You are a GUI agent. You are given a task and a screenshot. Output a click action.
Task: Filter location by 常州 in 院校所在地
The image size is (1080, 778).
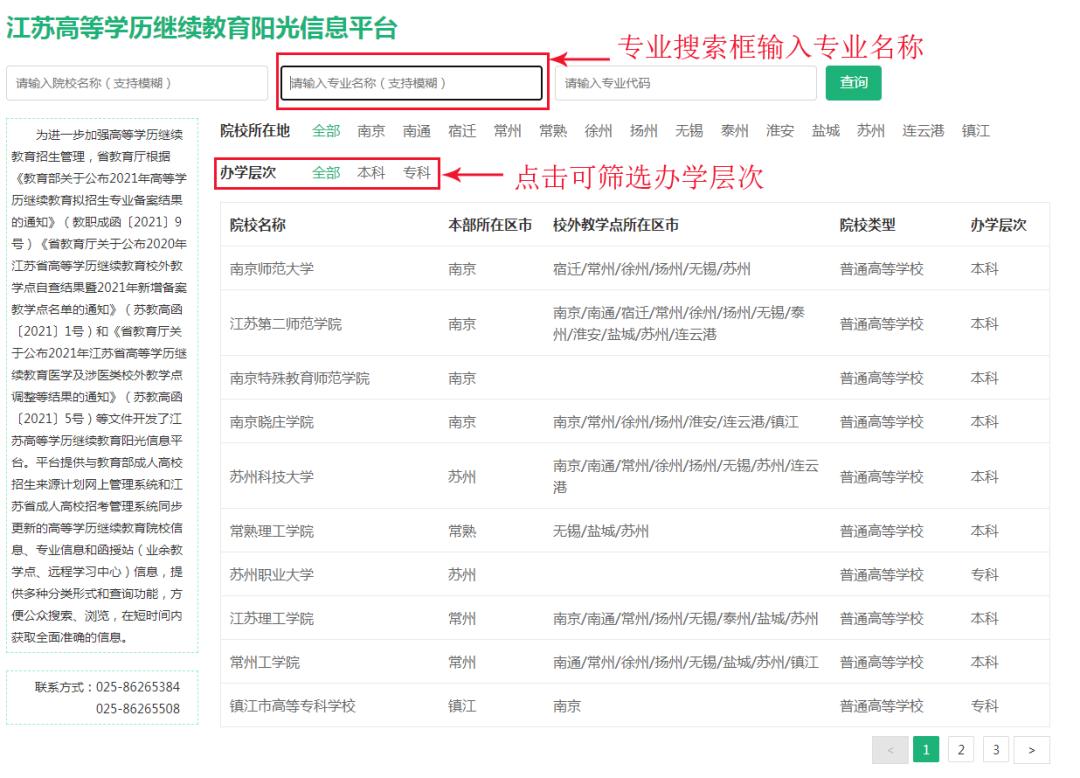(508, 131)
